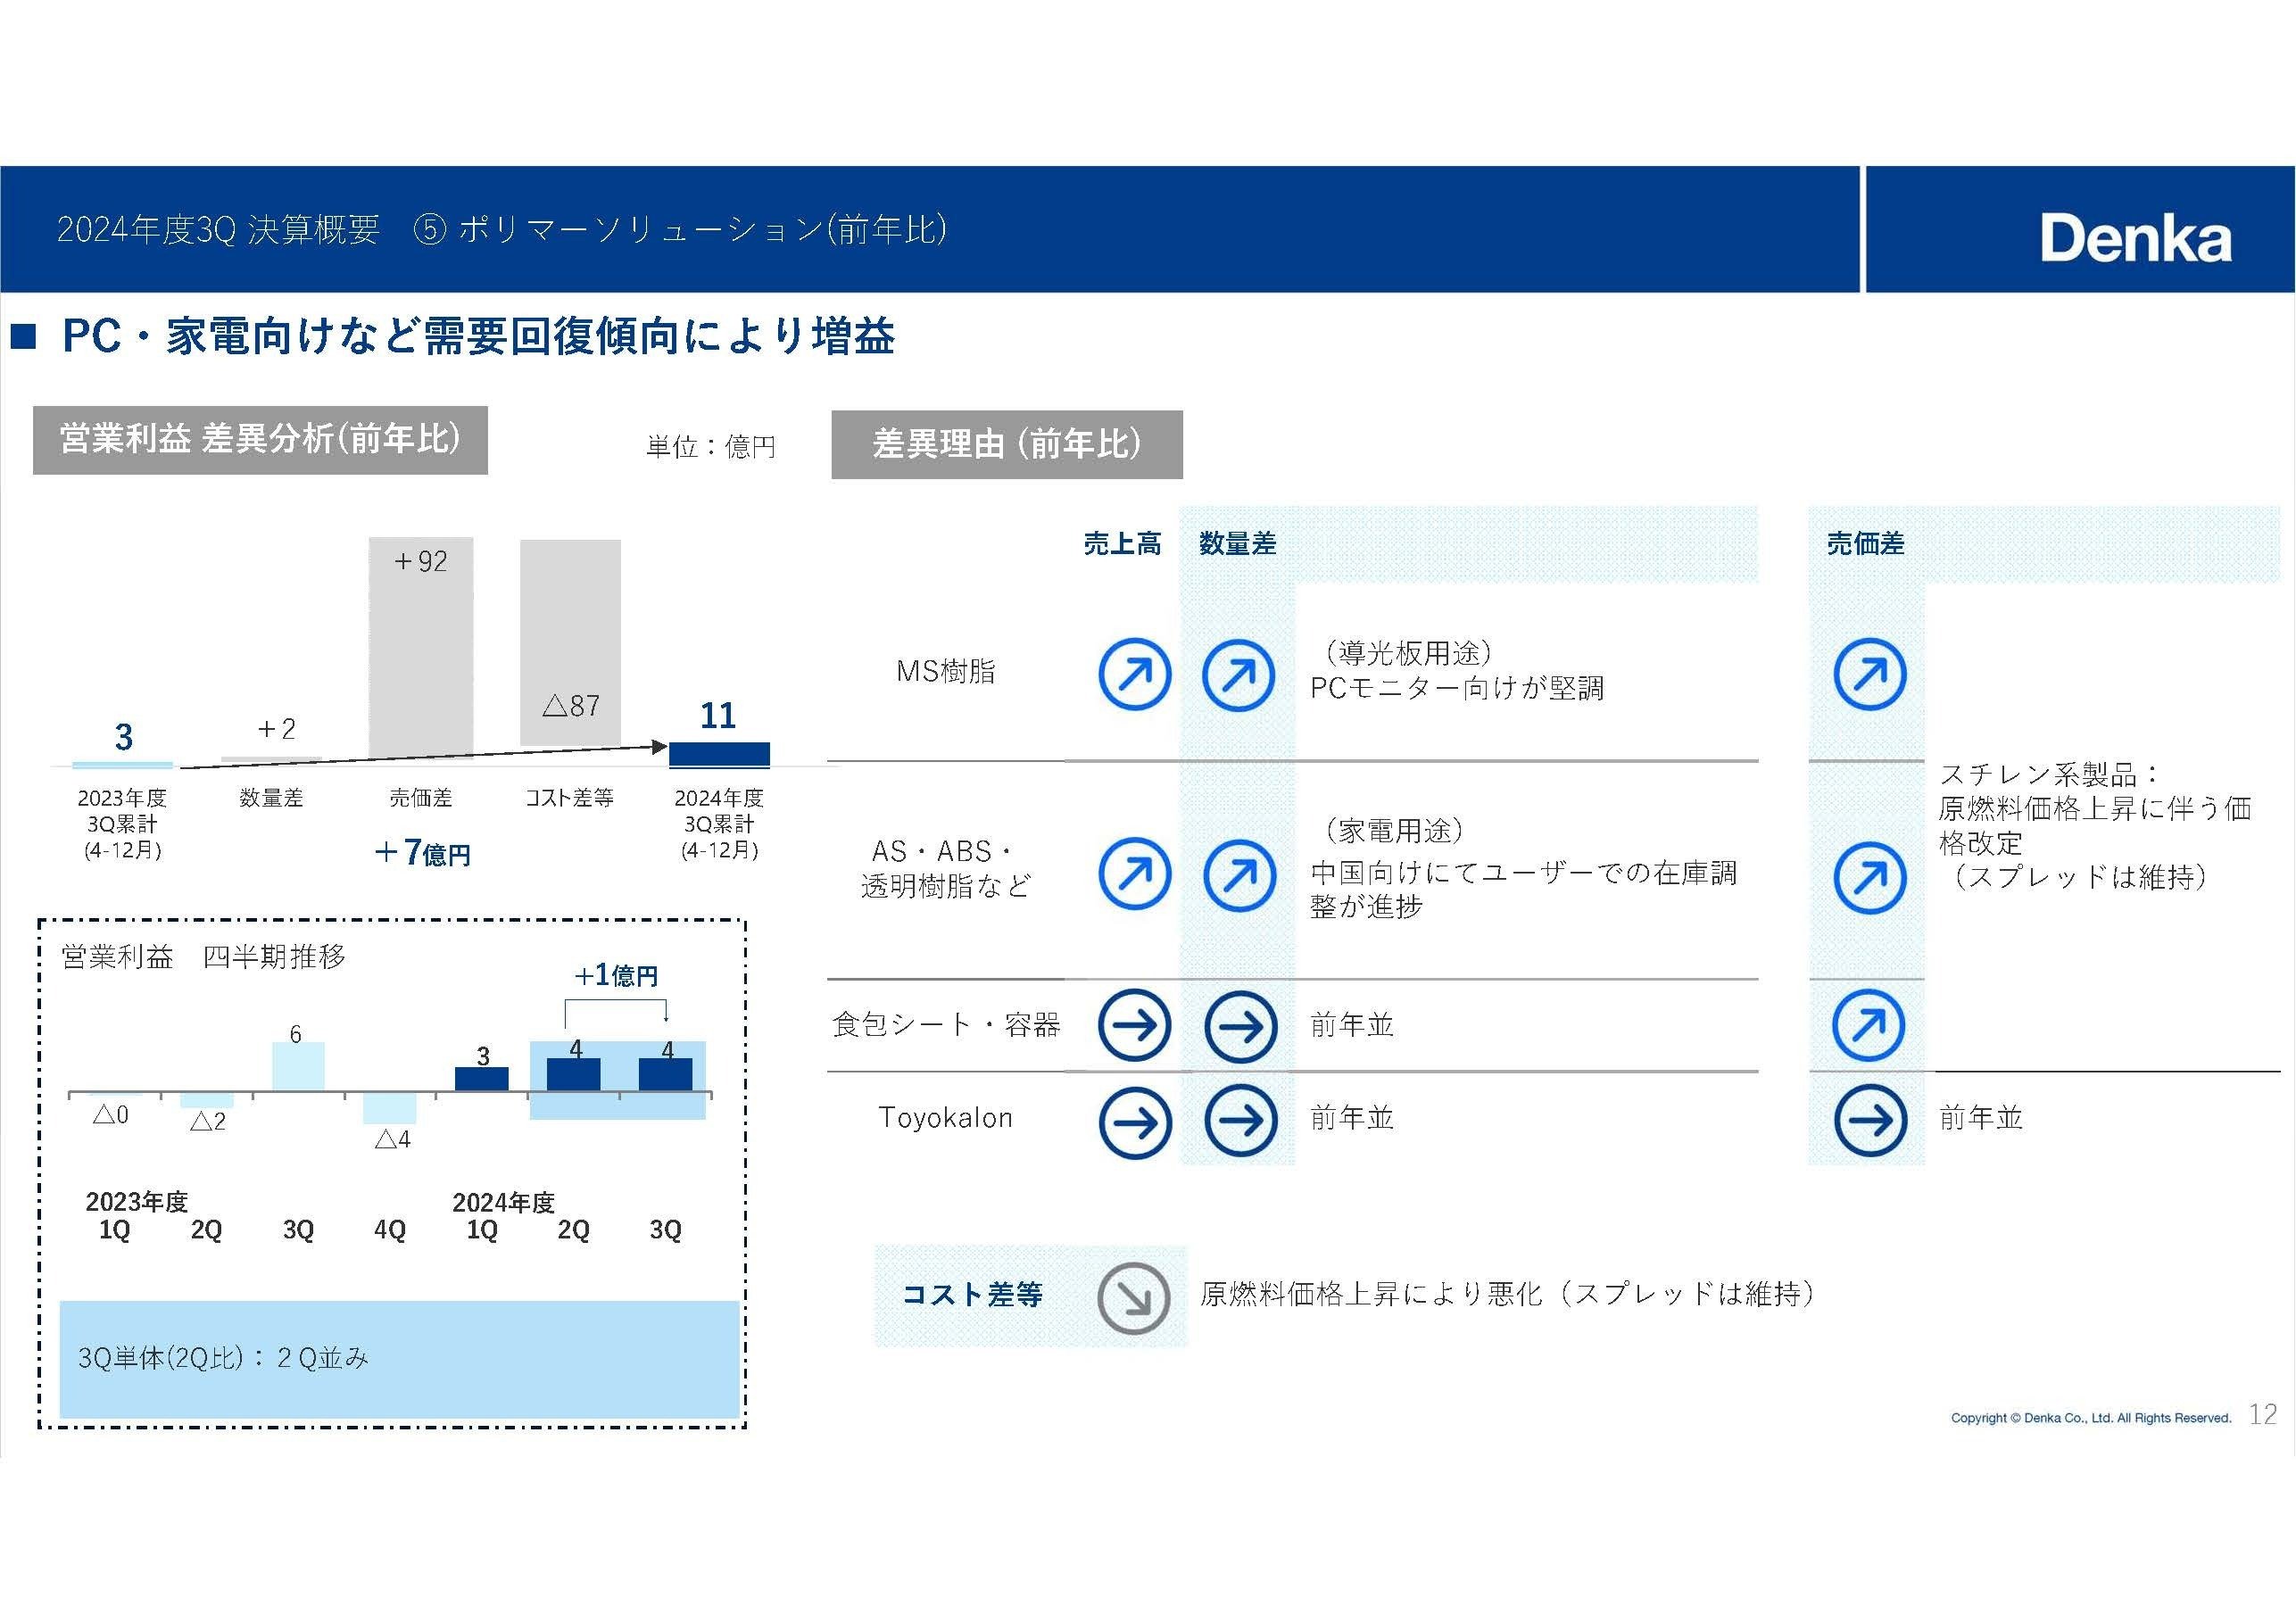Click the +92 売価差 gray bar
The height and width of the screenshot is (1623, 2296).
420,648
